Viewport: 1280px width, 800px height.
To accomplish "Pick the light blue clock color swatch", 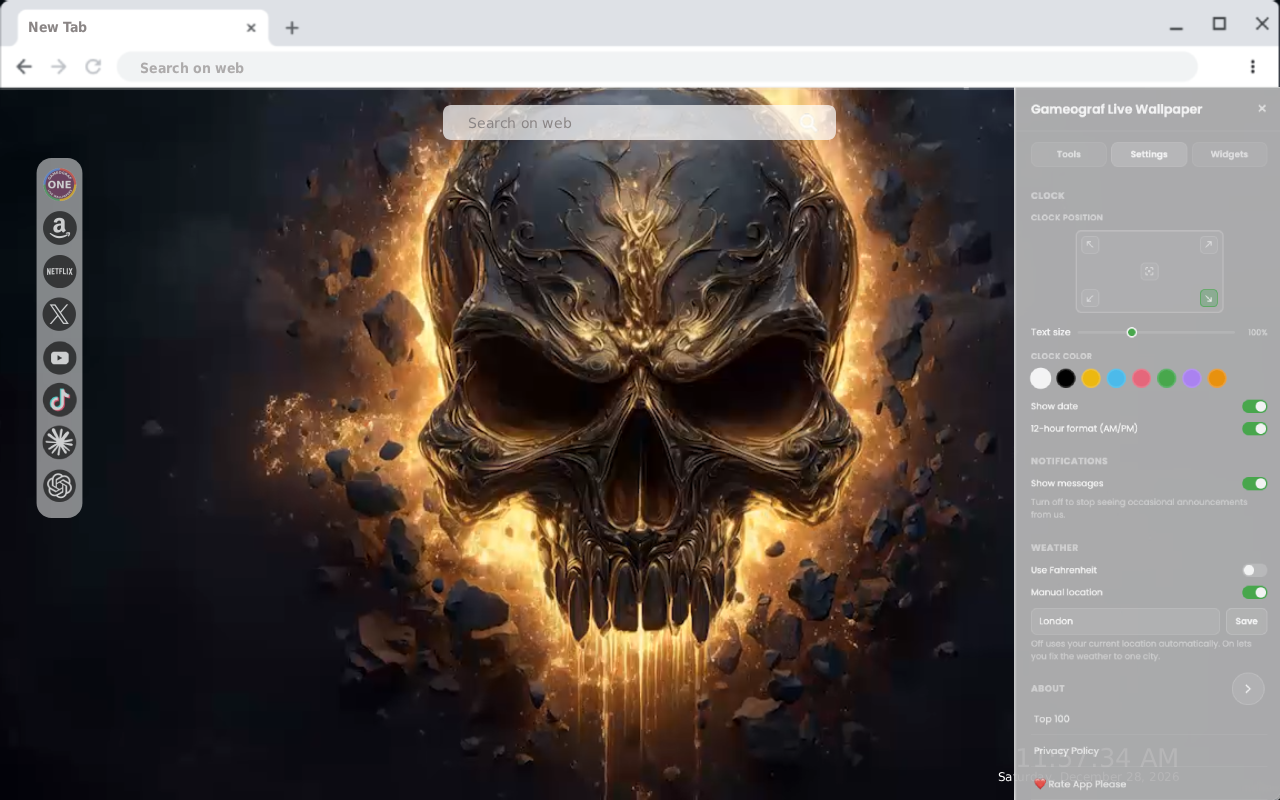I will coord(1116,378).
